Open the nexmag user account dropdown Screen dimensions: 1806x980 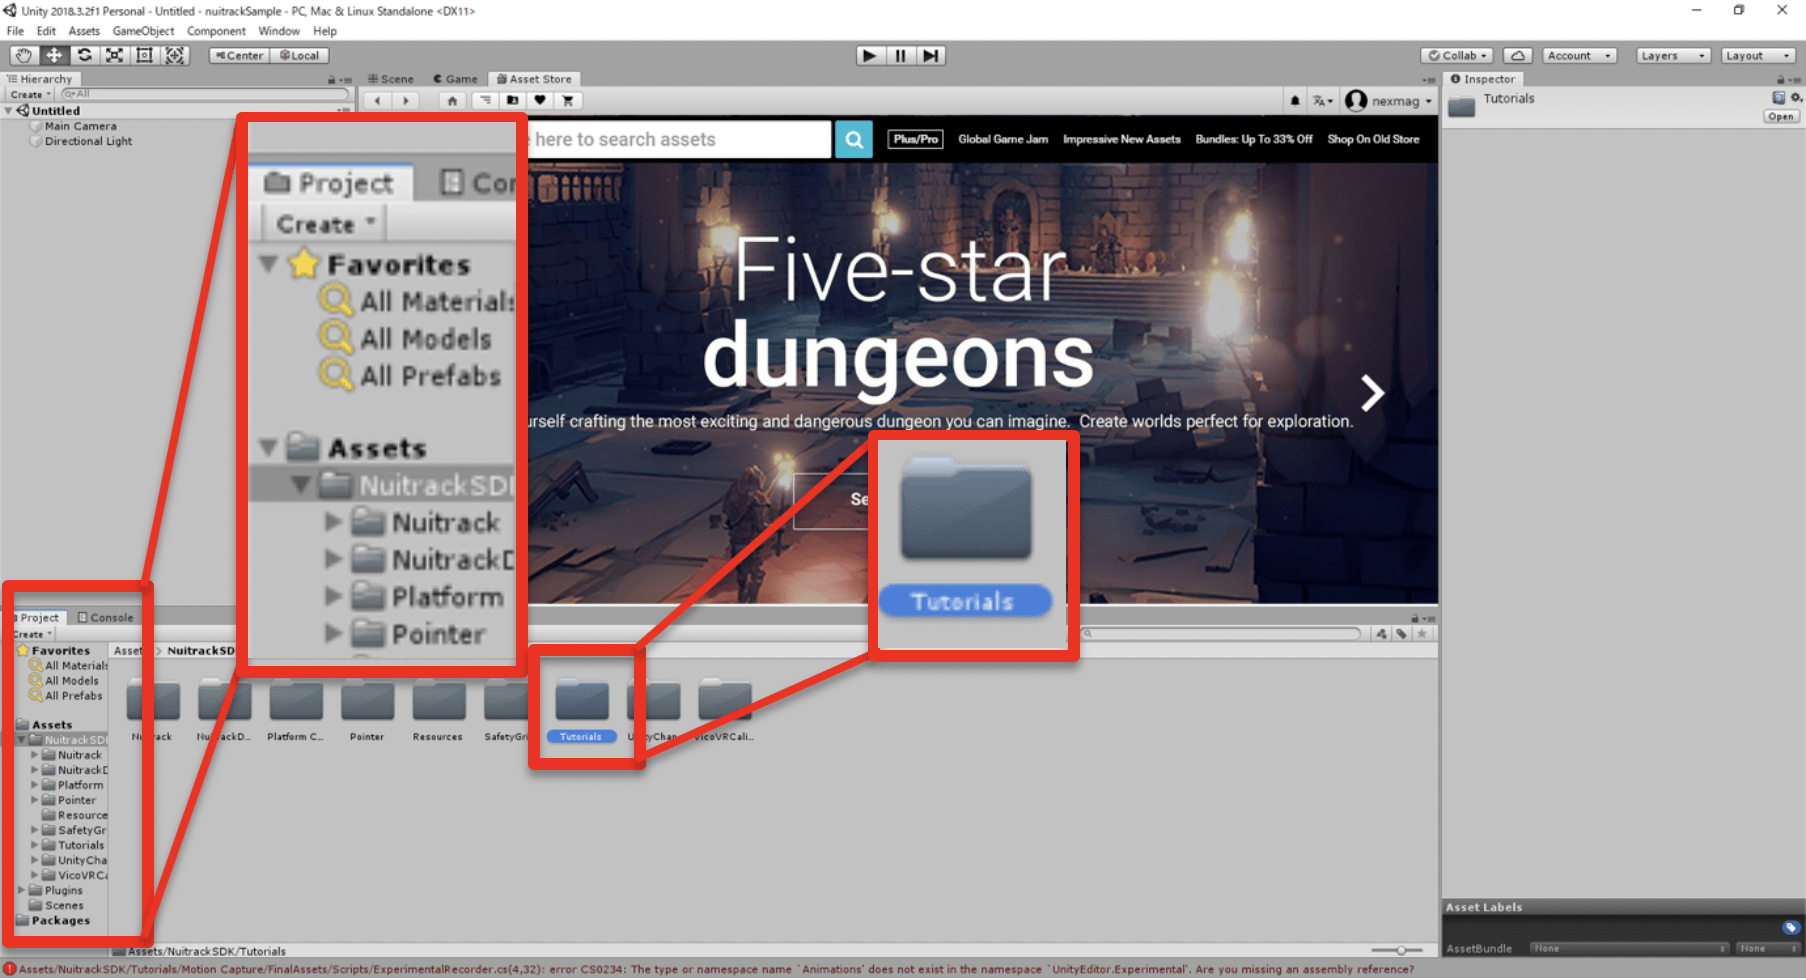click(1389, 100)
